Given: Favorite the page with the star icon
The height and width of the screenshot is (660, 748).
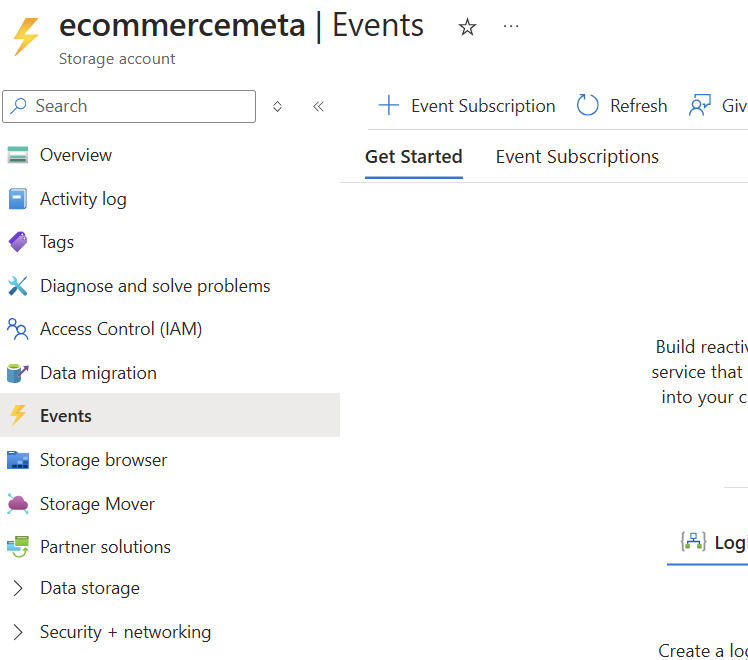Looking at the screenshot, I should coord(467,27).
